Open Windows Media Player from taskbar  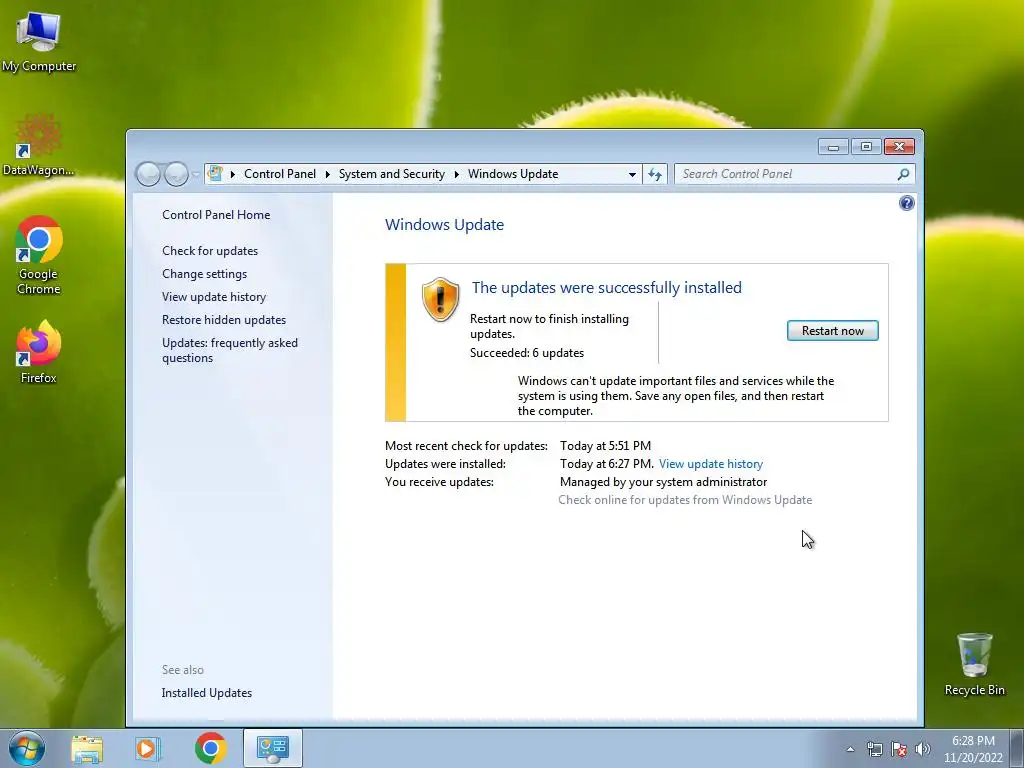pos(148,748)
